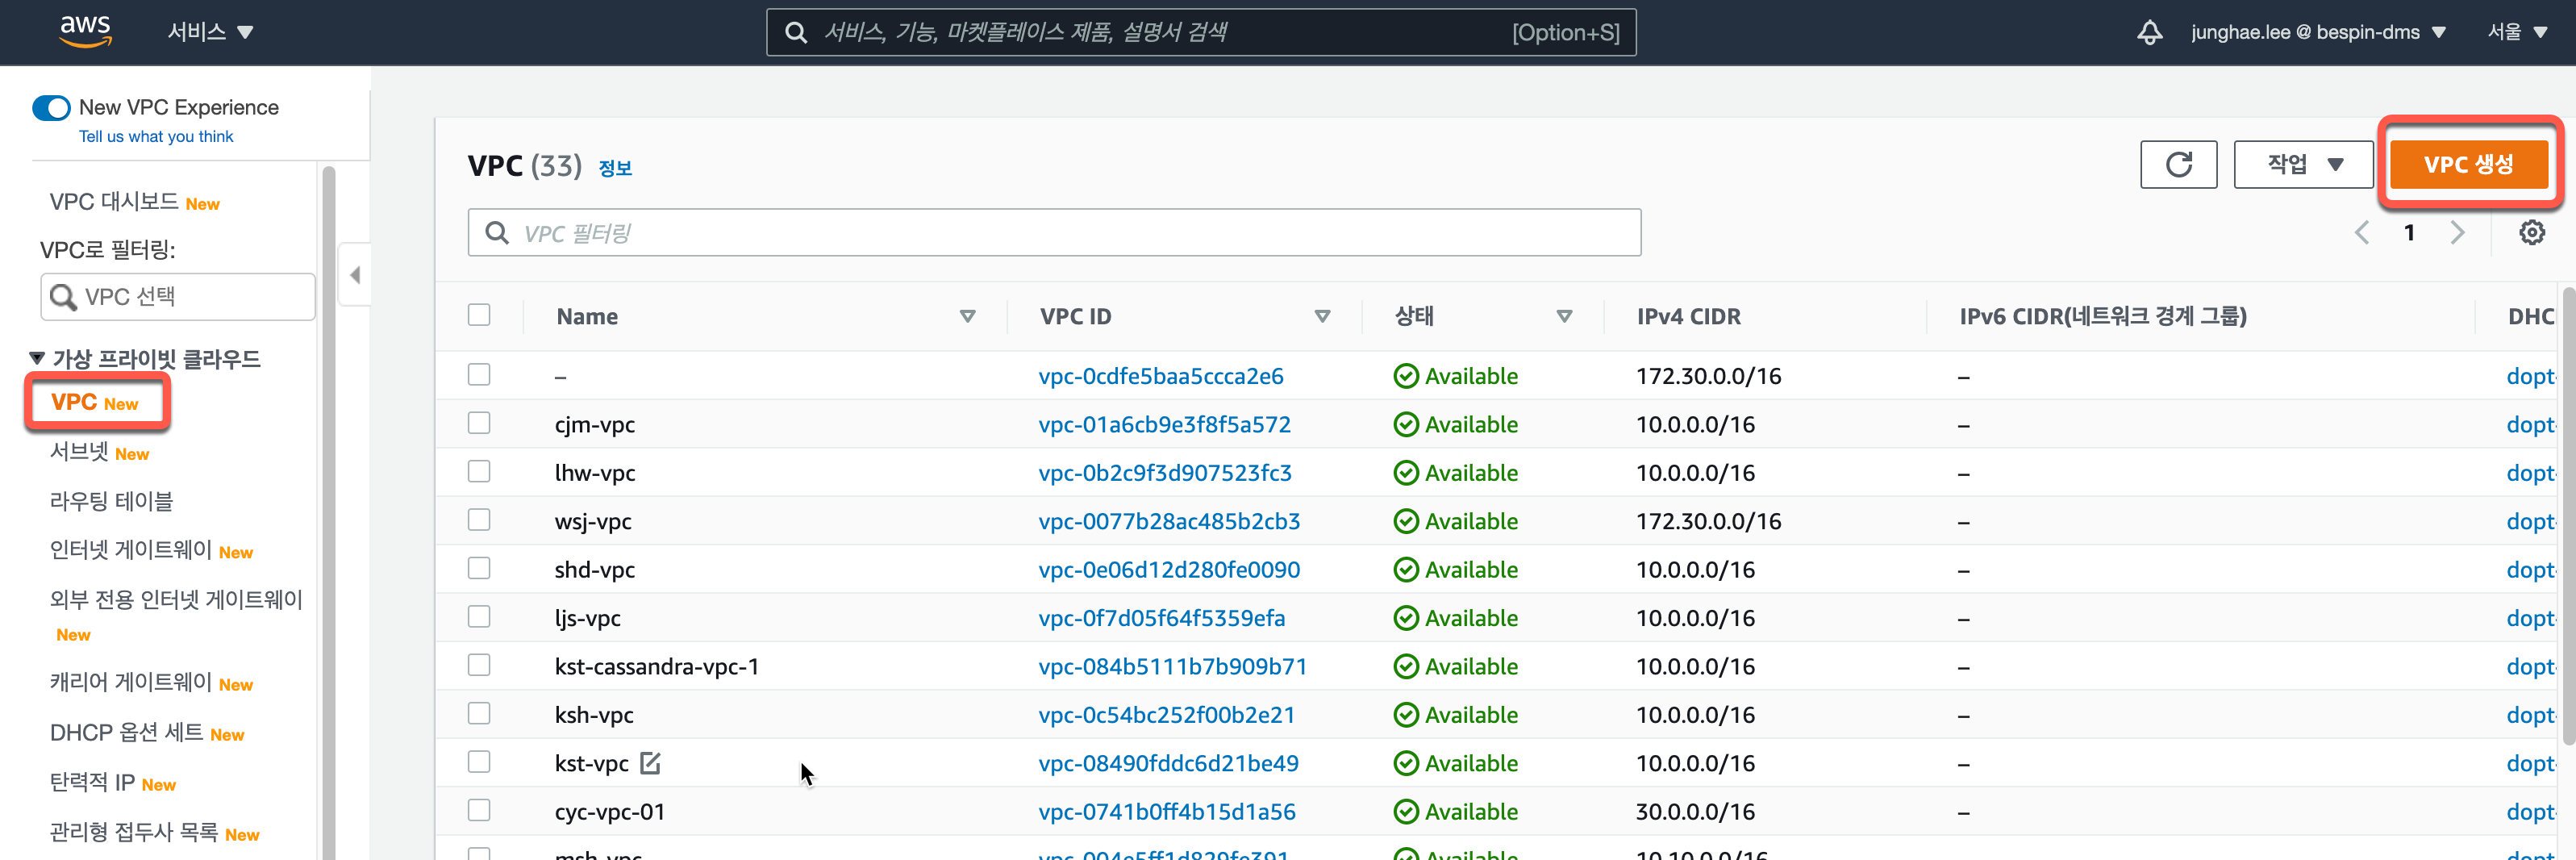Go to next page arrow
Screen dimensions: 2576x860
pyautogui.click(x=2457, y=233)
